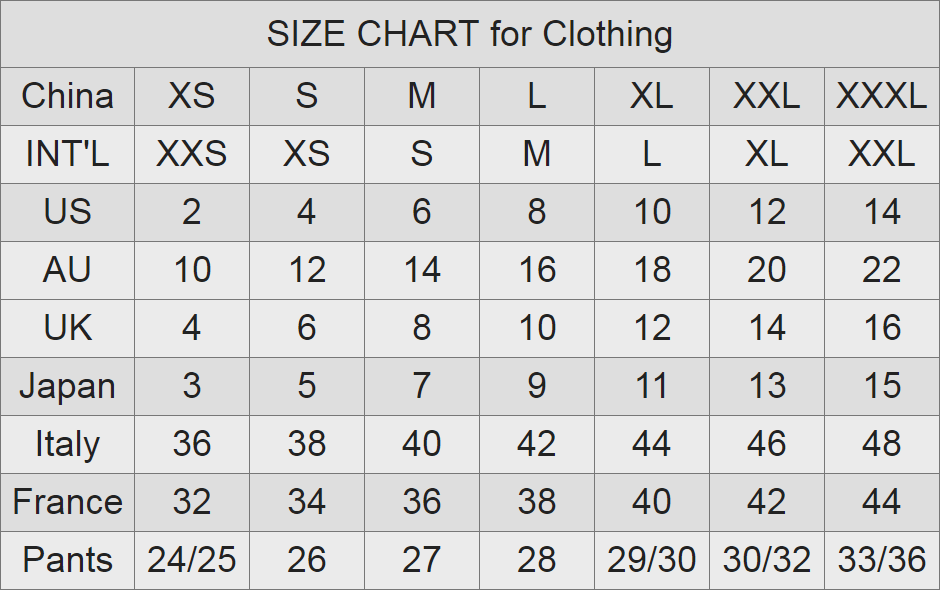Click Japan size 15 cell
This screenshot has height=590, width=940.
click(881, 387)
